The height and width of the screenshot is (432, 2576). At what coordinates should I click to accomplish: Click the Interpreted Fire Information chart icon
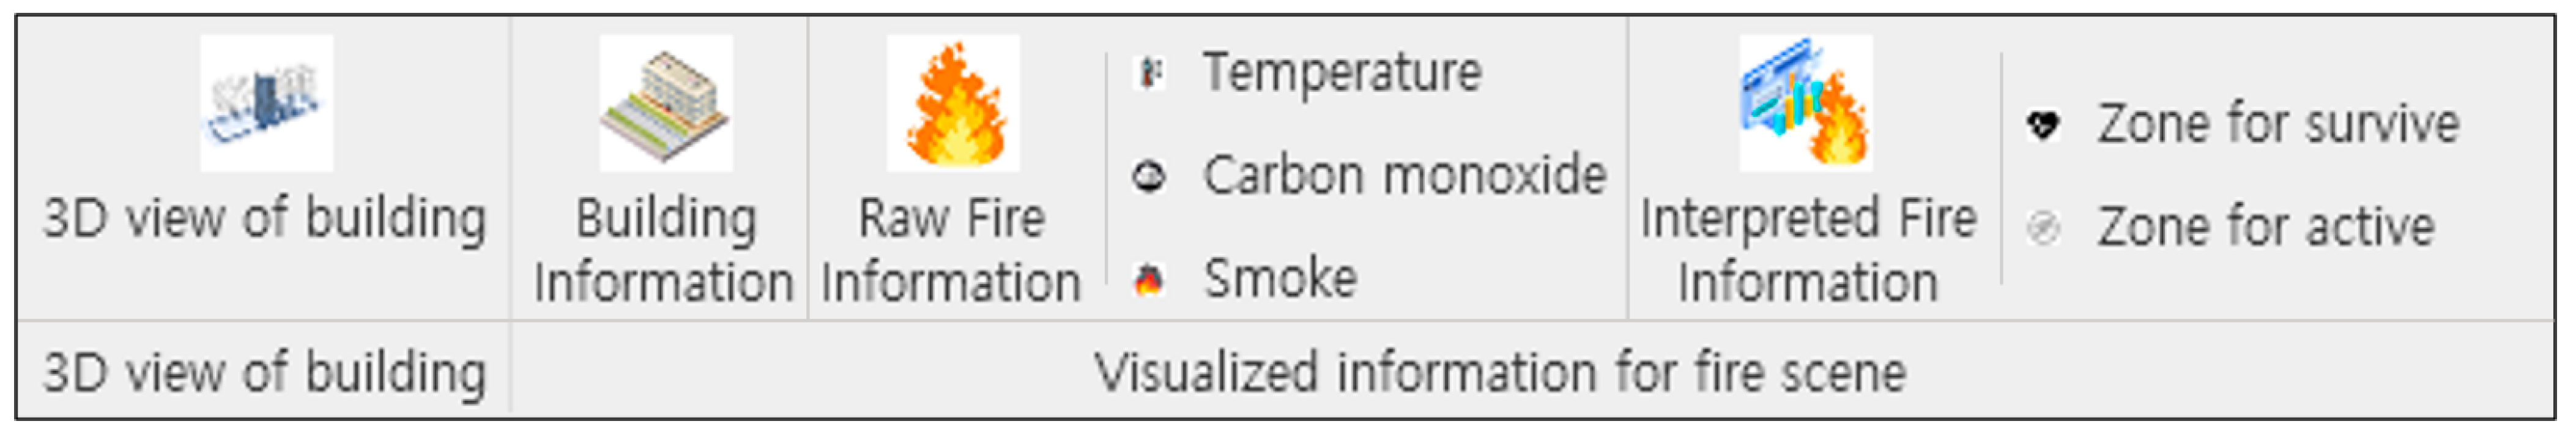tap(1805, 103)
